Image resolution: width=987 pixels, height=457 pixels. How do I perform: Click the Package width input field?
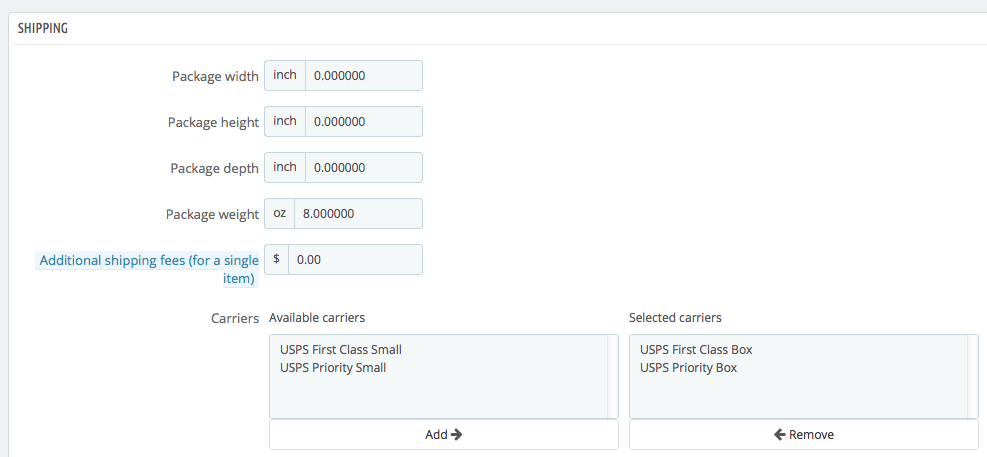364,76
